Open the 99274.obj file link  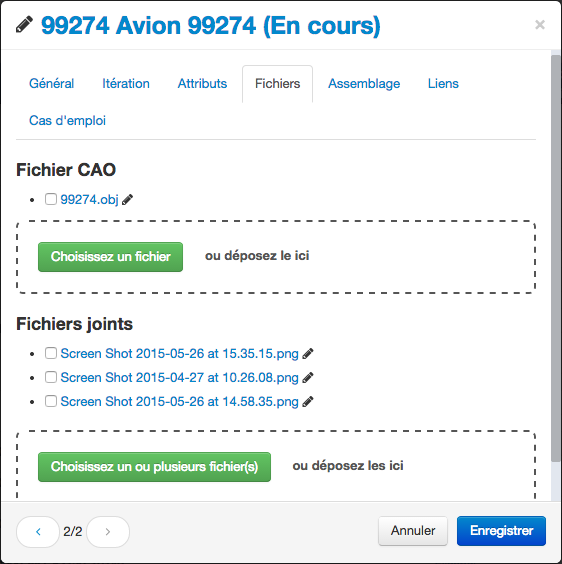(89, 199)
